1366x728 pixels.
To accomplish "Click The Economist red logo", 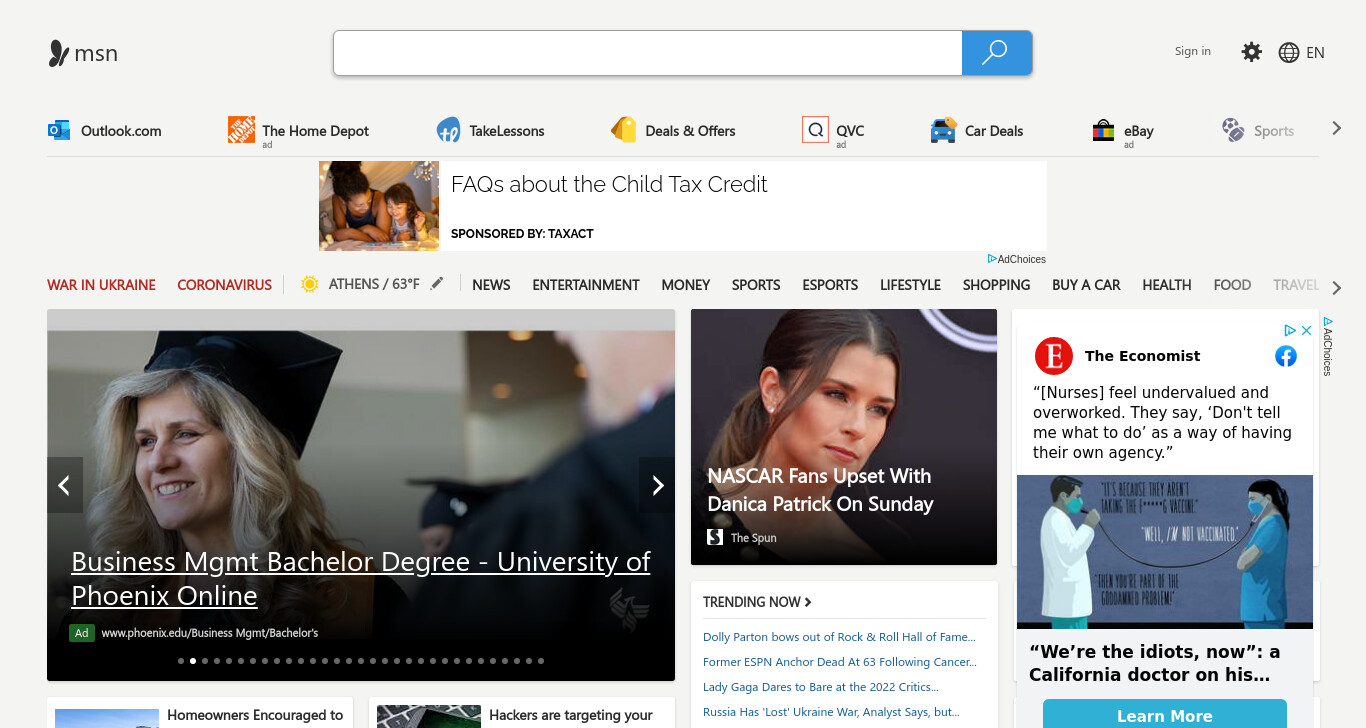I will [1054, 356].
